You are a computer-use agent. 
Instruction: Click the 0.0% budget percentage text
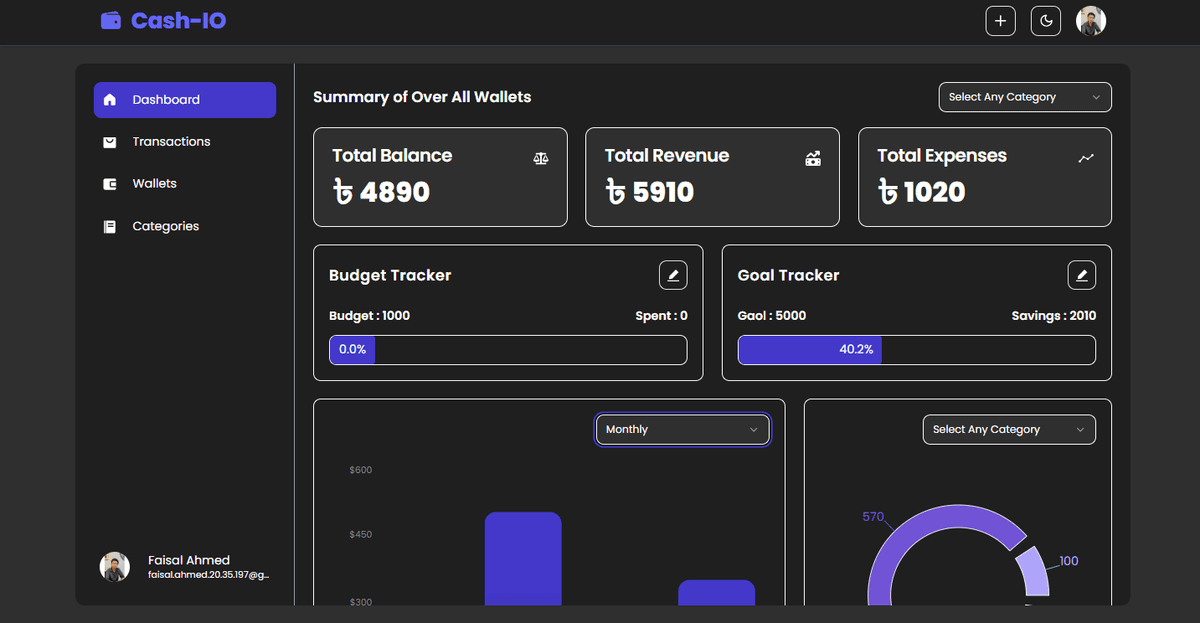coord(352,350)
